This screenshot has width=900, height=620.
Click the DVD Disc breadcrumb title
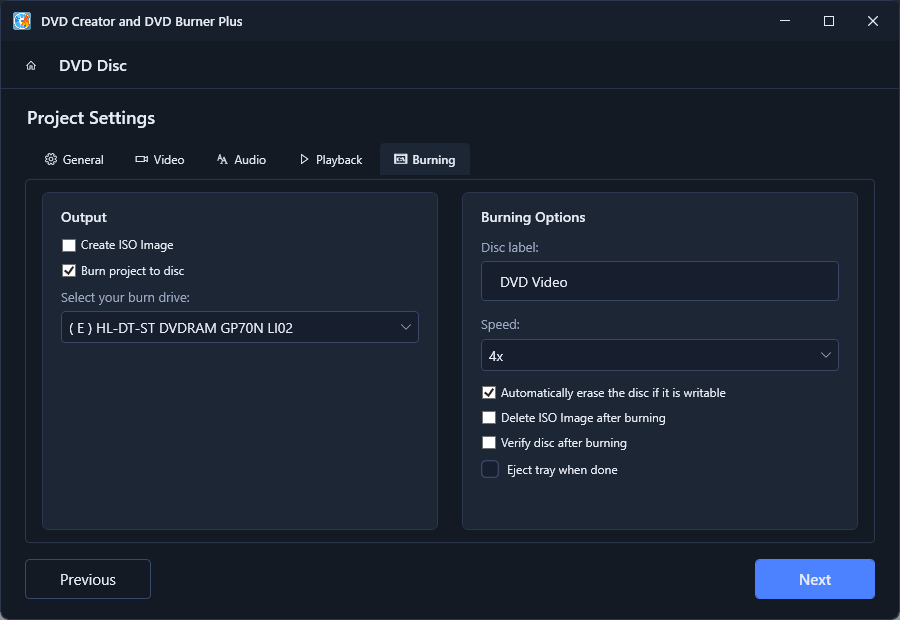pyautogui.click(x=93, y=65)
